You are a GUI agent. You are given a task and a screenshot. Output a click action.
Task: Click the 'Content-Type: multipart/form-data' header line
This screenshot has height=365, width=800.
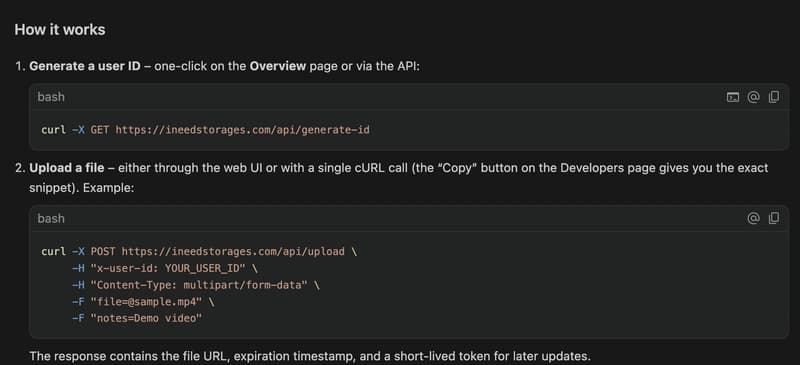click(x=196, y=285)
